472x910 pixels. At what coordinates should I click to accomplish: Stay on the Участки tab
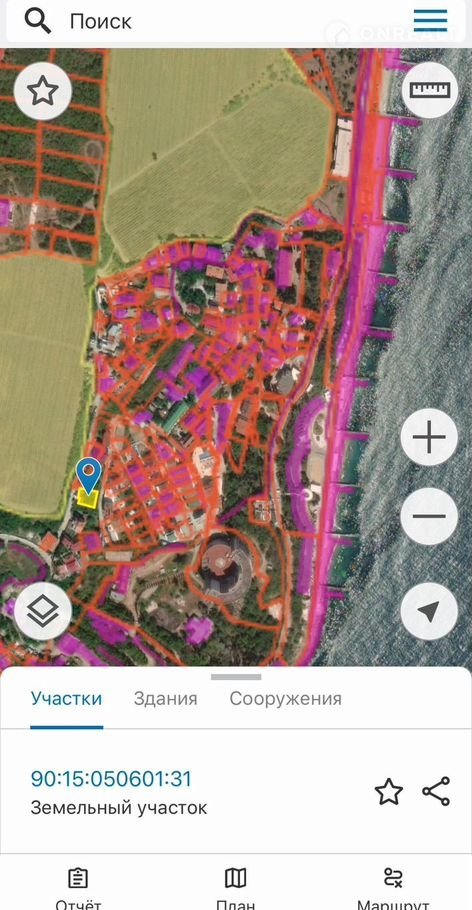click(66, 698)
